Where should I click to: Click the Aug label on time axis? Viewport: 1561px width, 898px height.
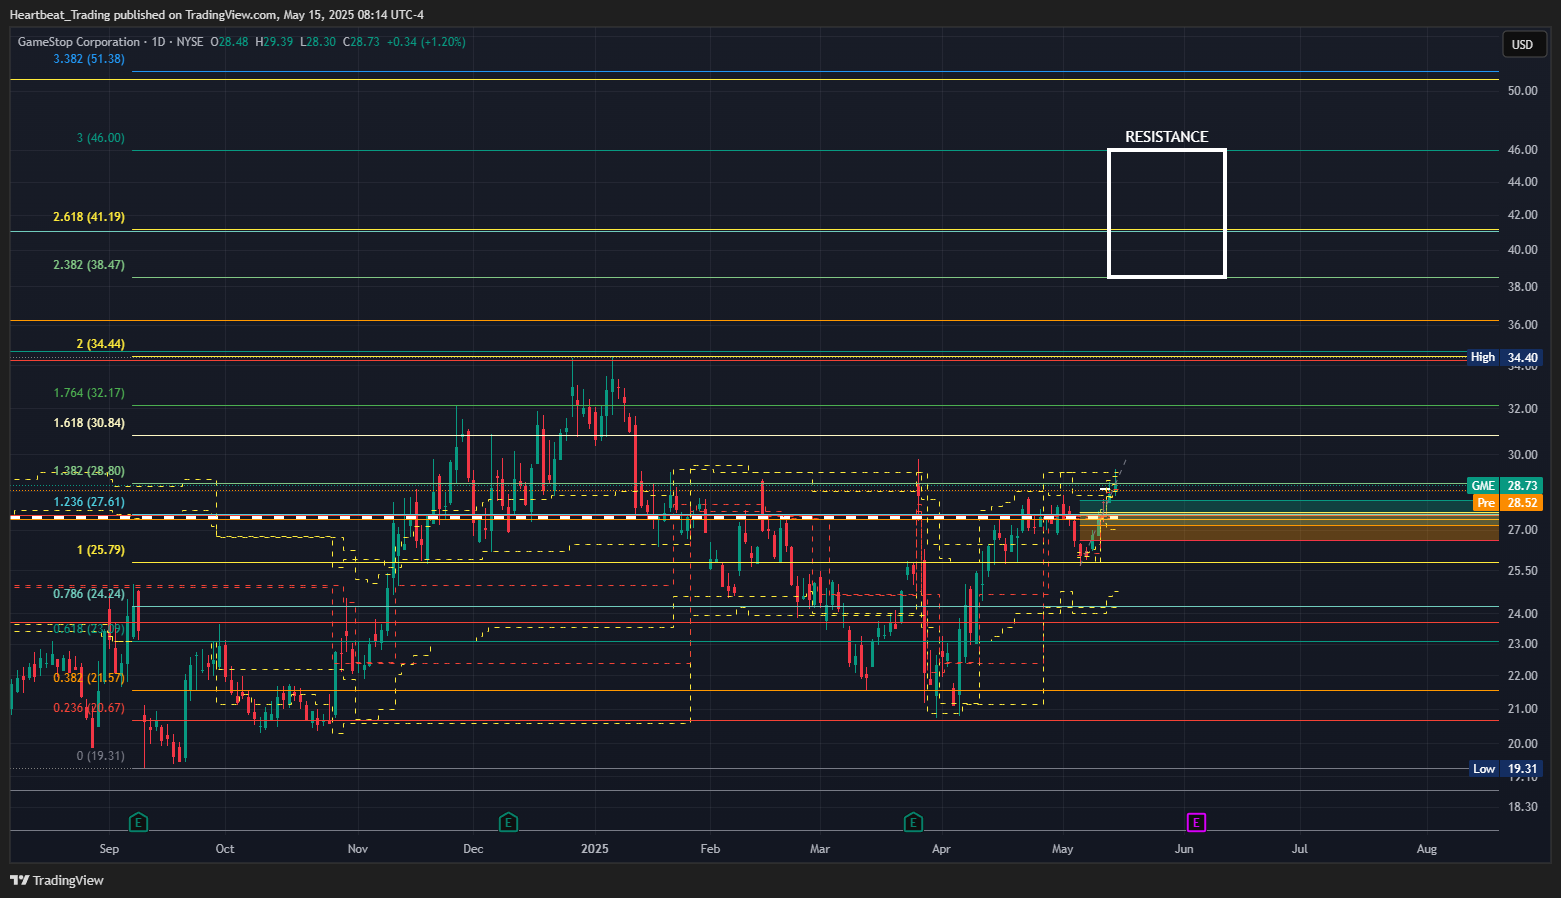pyautogui.click(x=1427, y=849)
